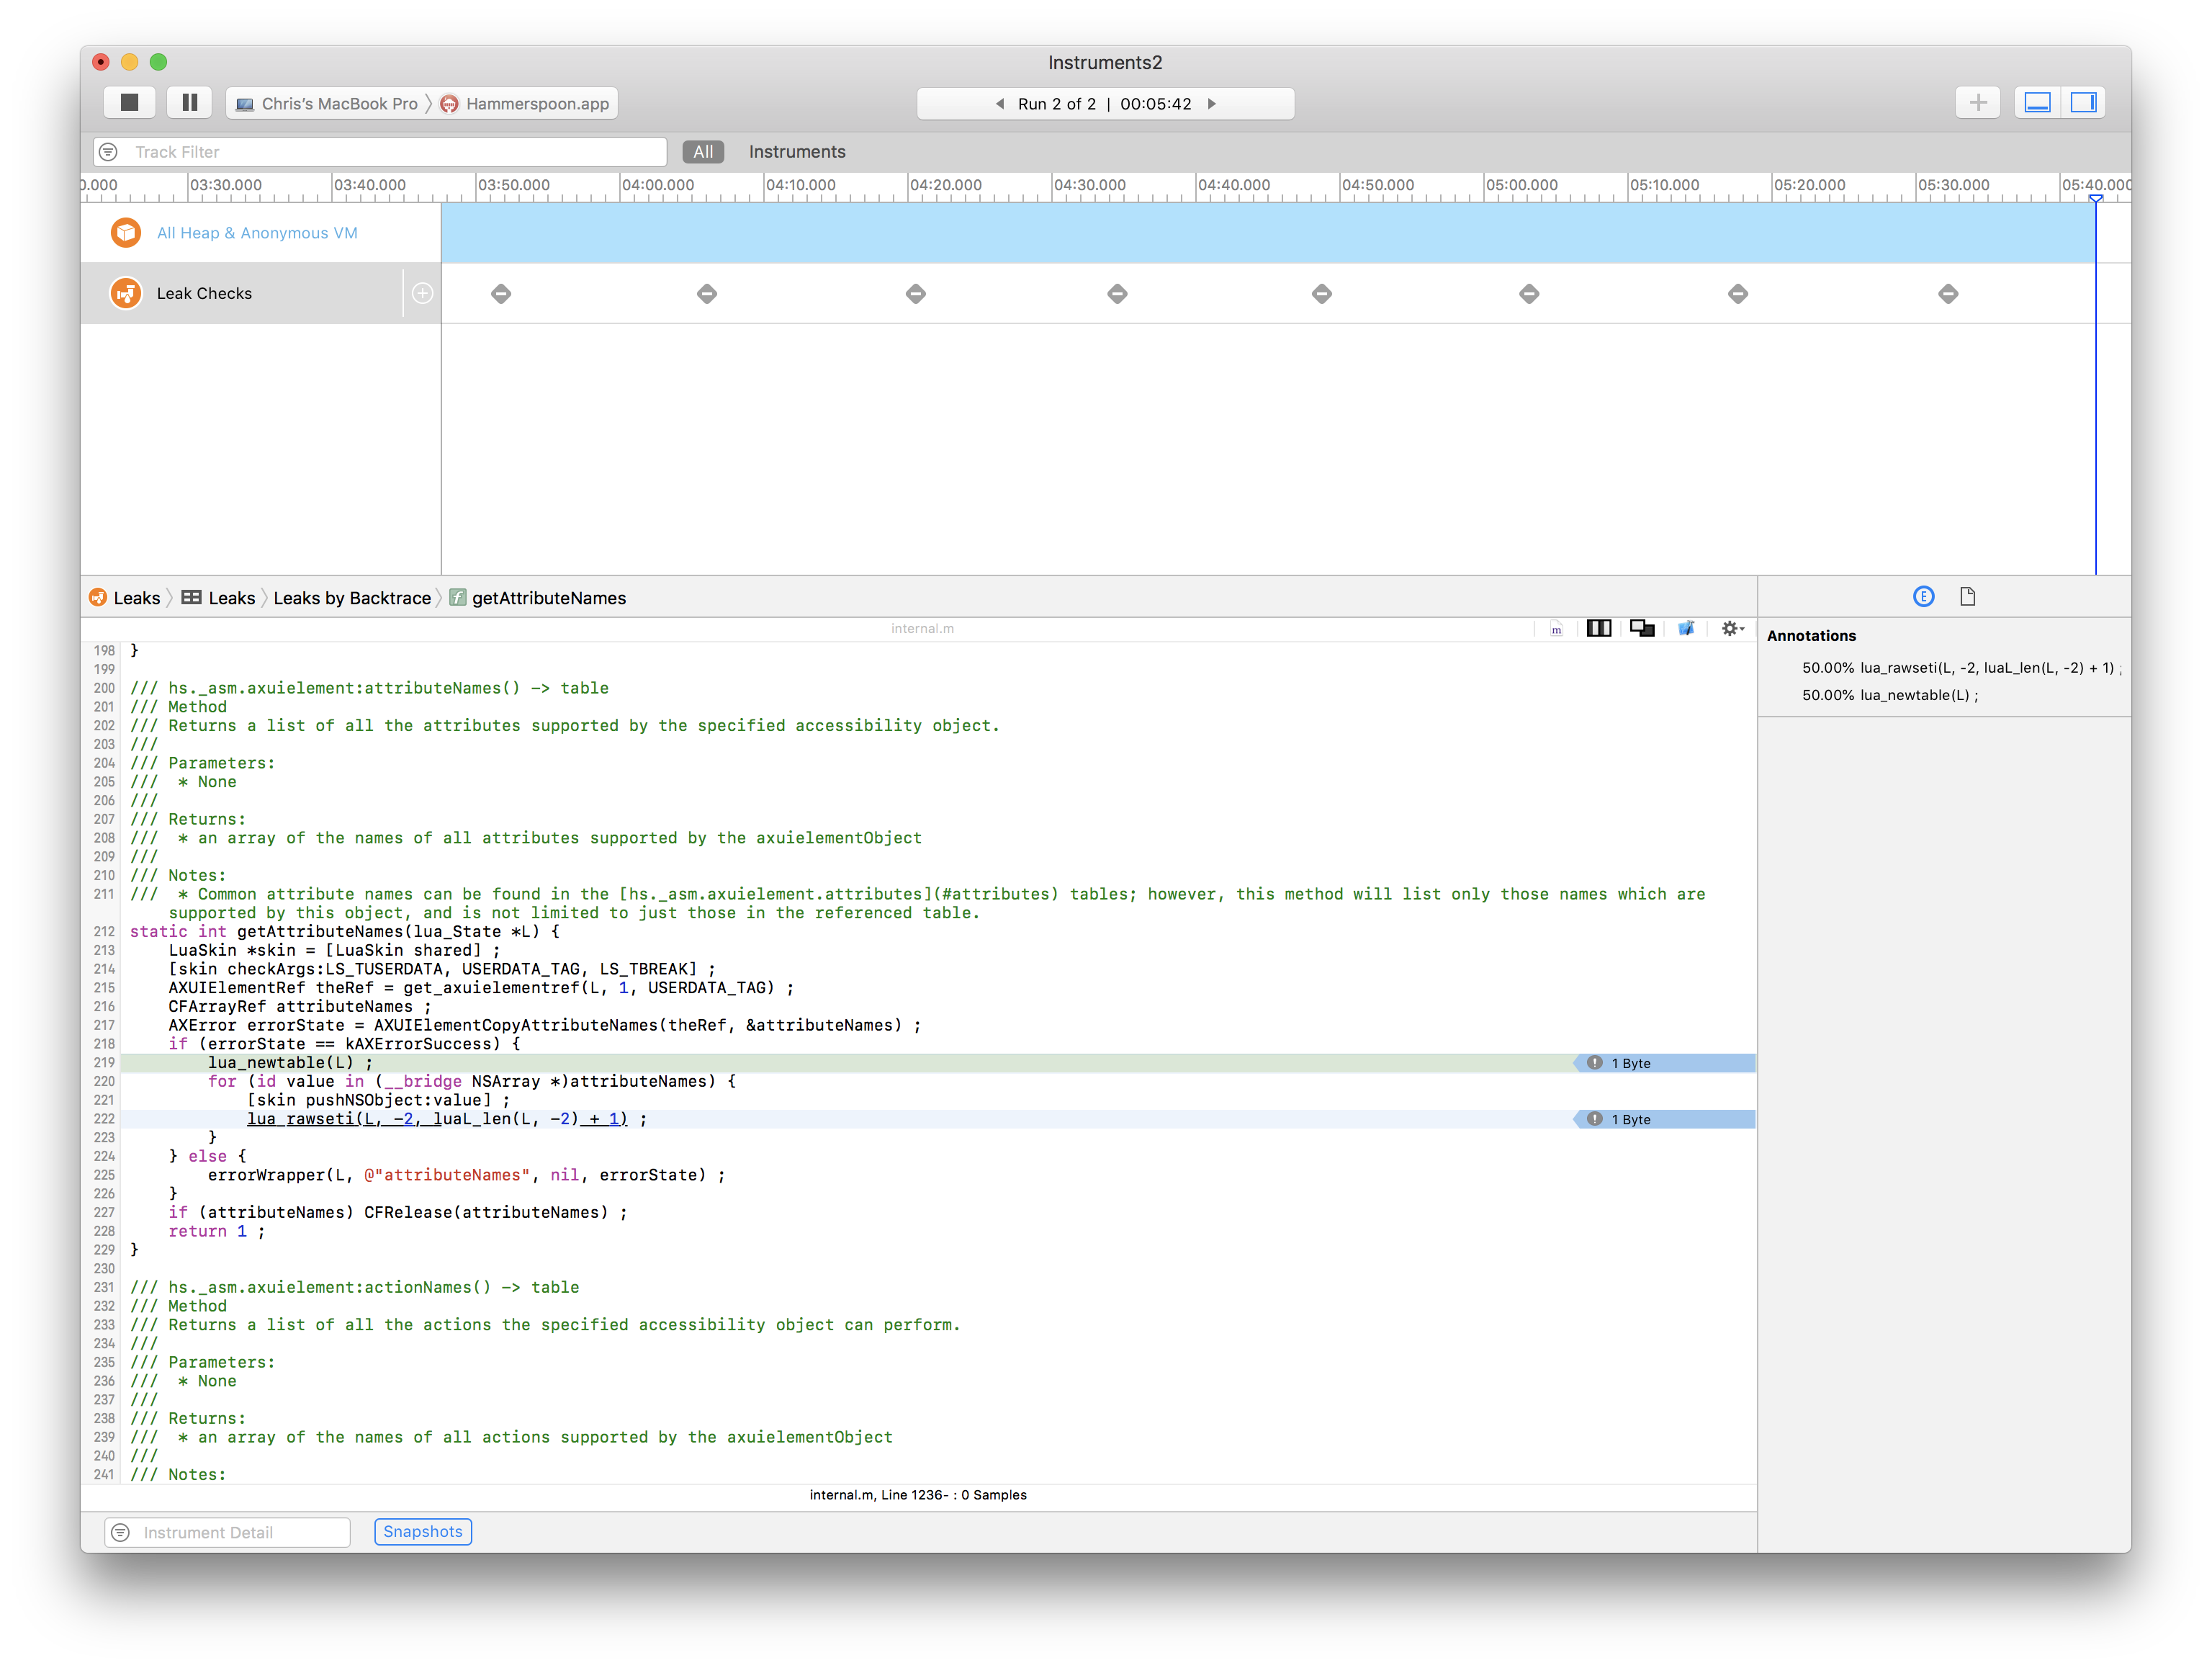Click the timeline playhead handle
Image resolution: width=2212 pixels, height=1668 pixels.
click(x=2095, y=198)
